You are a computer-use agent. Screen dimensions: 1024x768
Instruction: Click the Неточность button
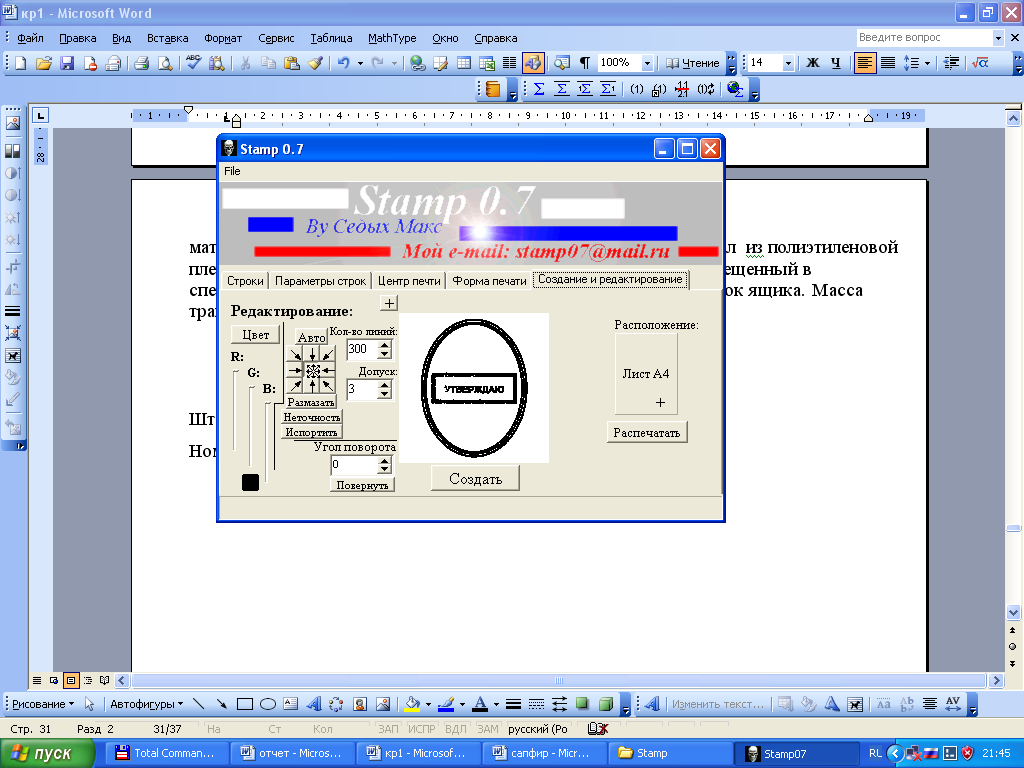(x=312, y=417)
